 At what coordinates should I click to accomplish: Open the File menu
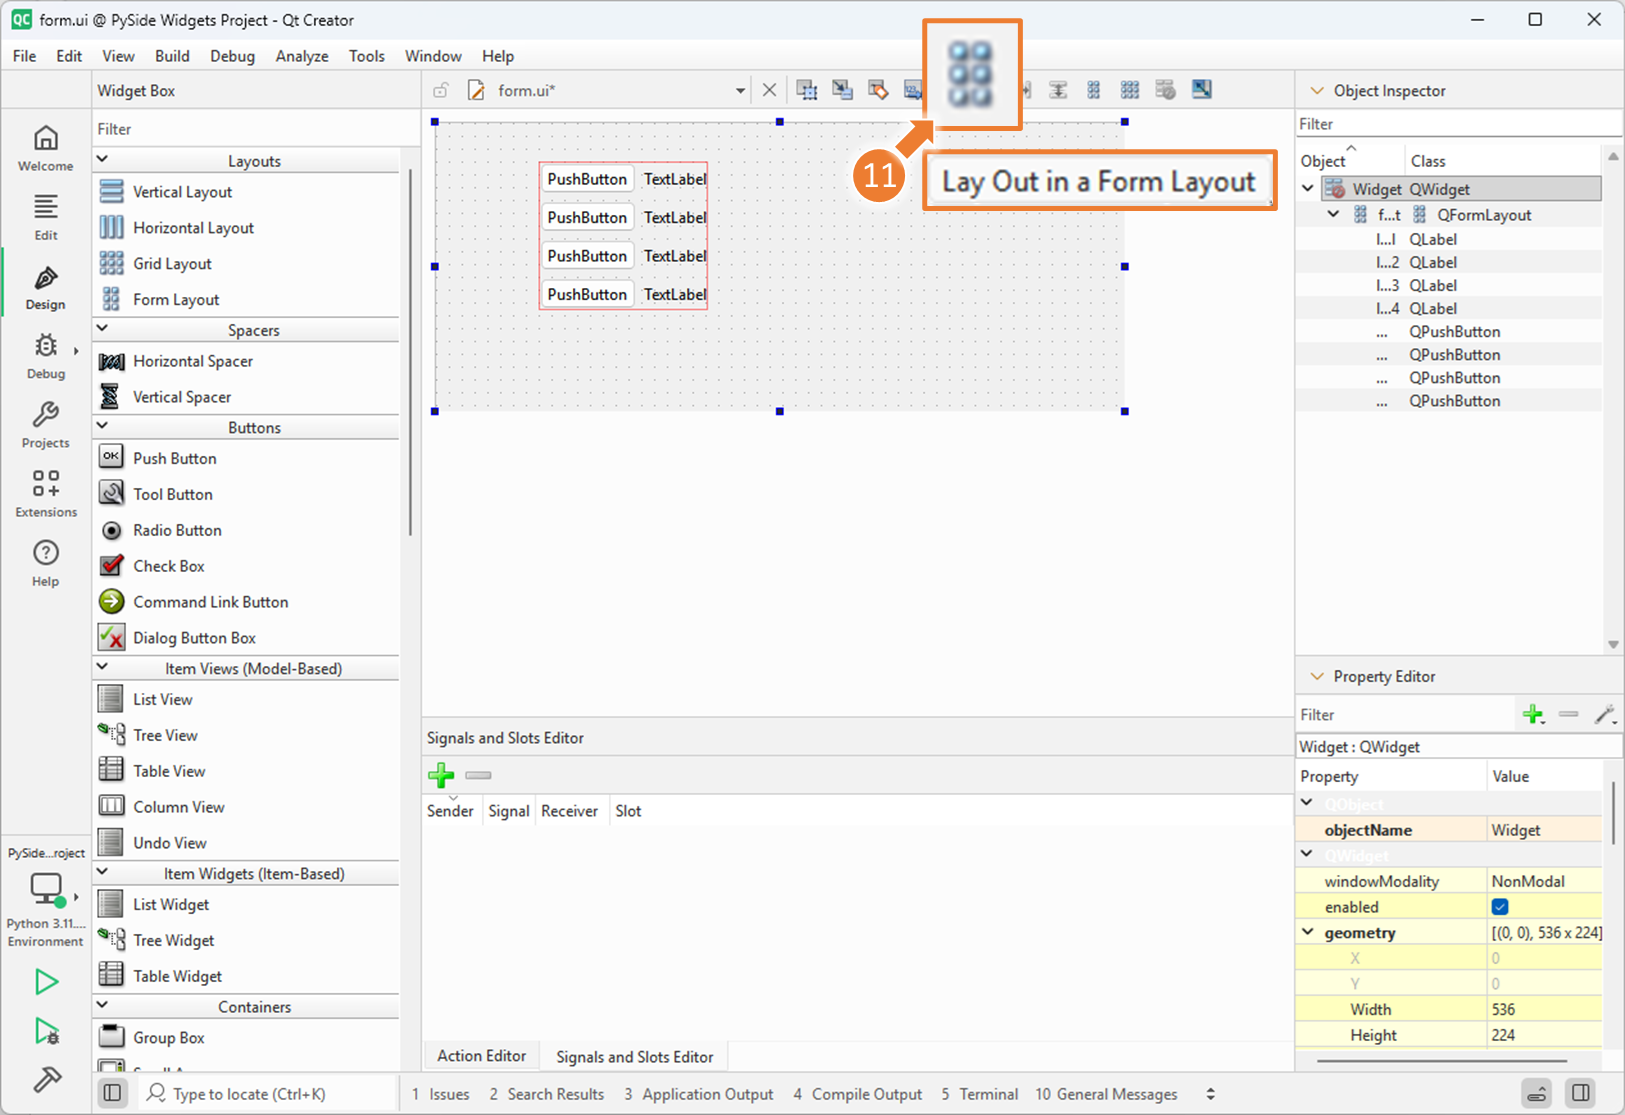[24, 56]
